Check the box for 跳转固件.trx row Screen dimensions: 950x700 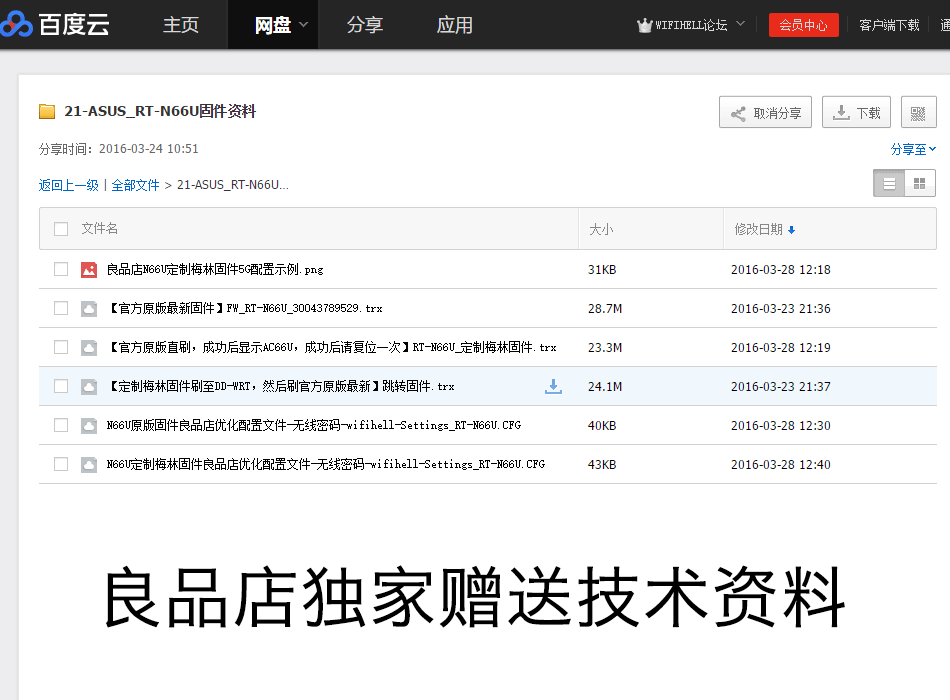[x=61, y=386]
